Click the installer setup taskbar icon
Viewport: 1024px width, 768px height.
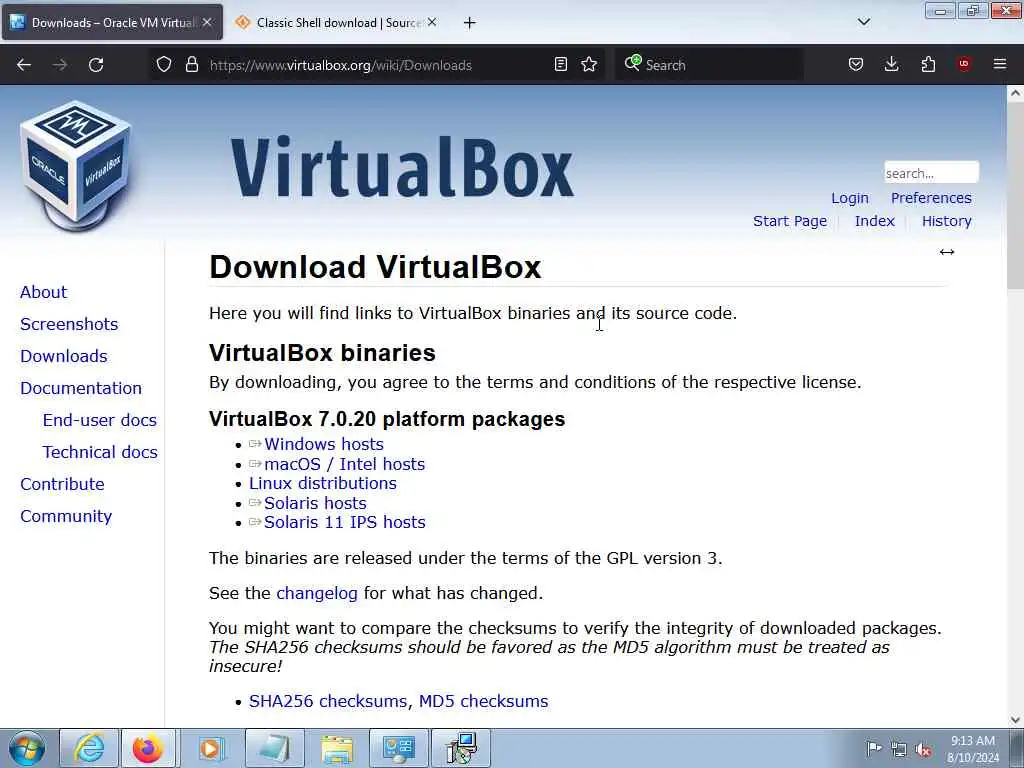click(461, 748)
